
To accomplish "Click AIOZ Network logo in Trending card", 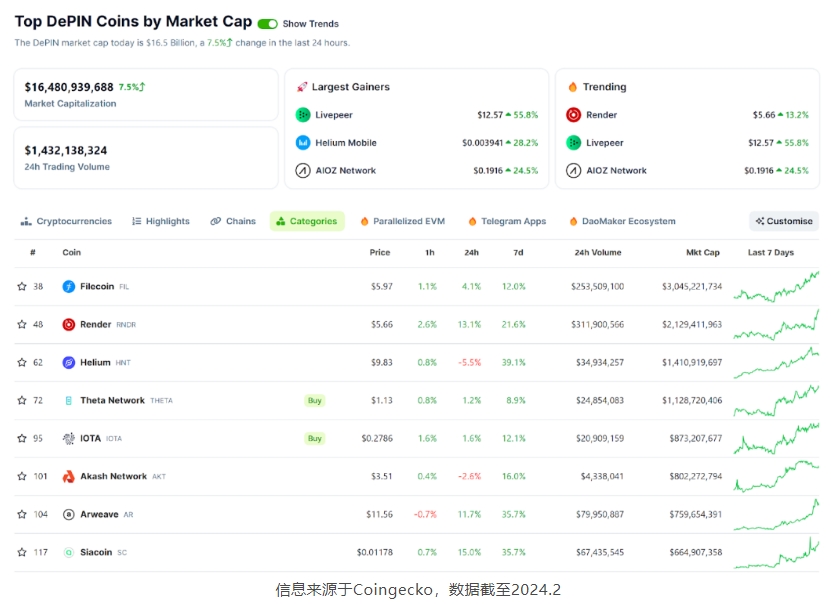I will 573,171.
